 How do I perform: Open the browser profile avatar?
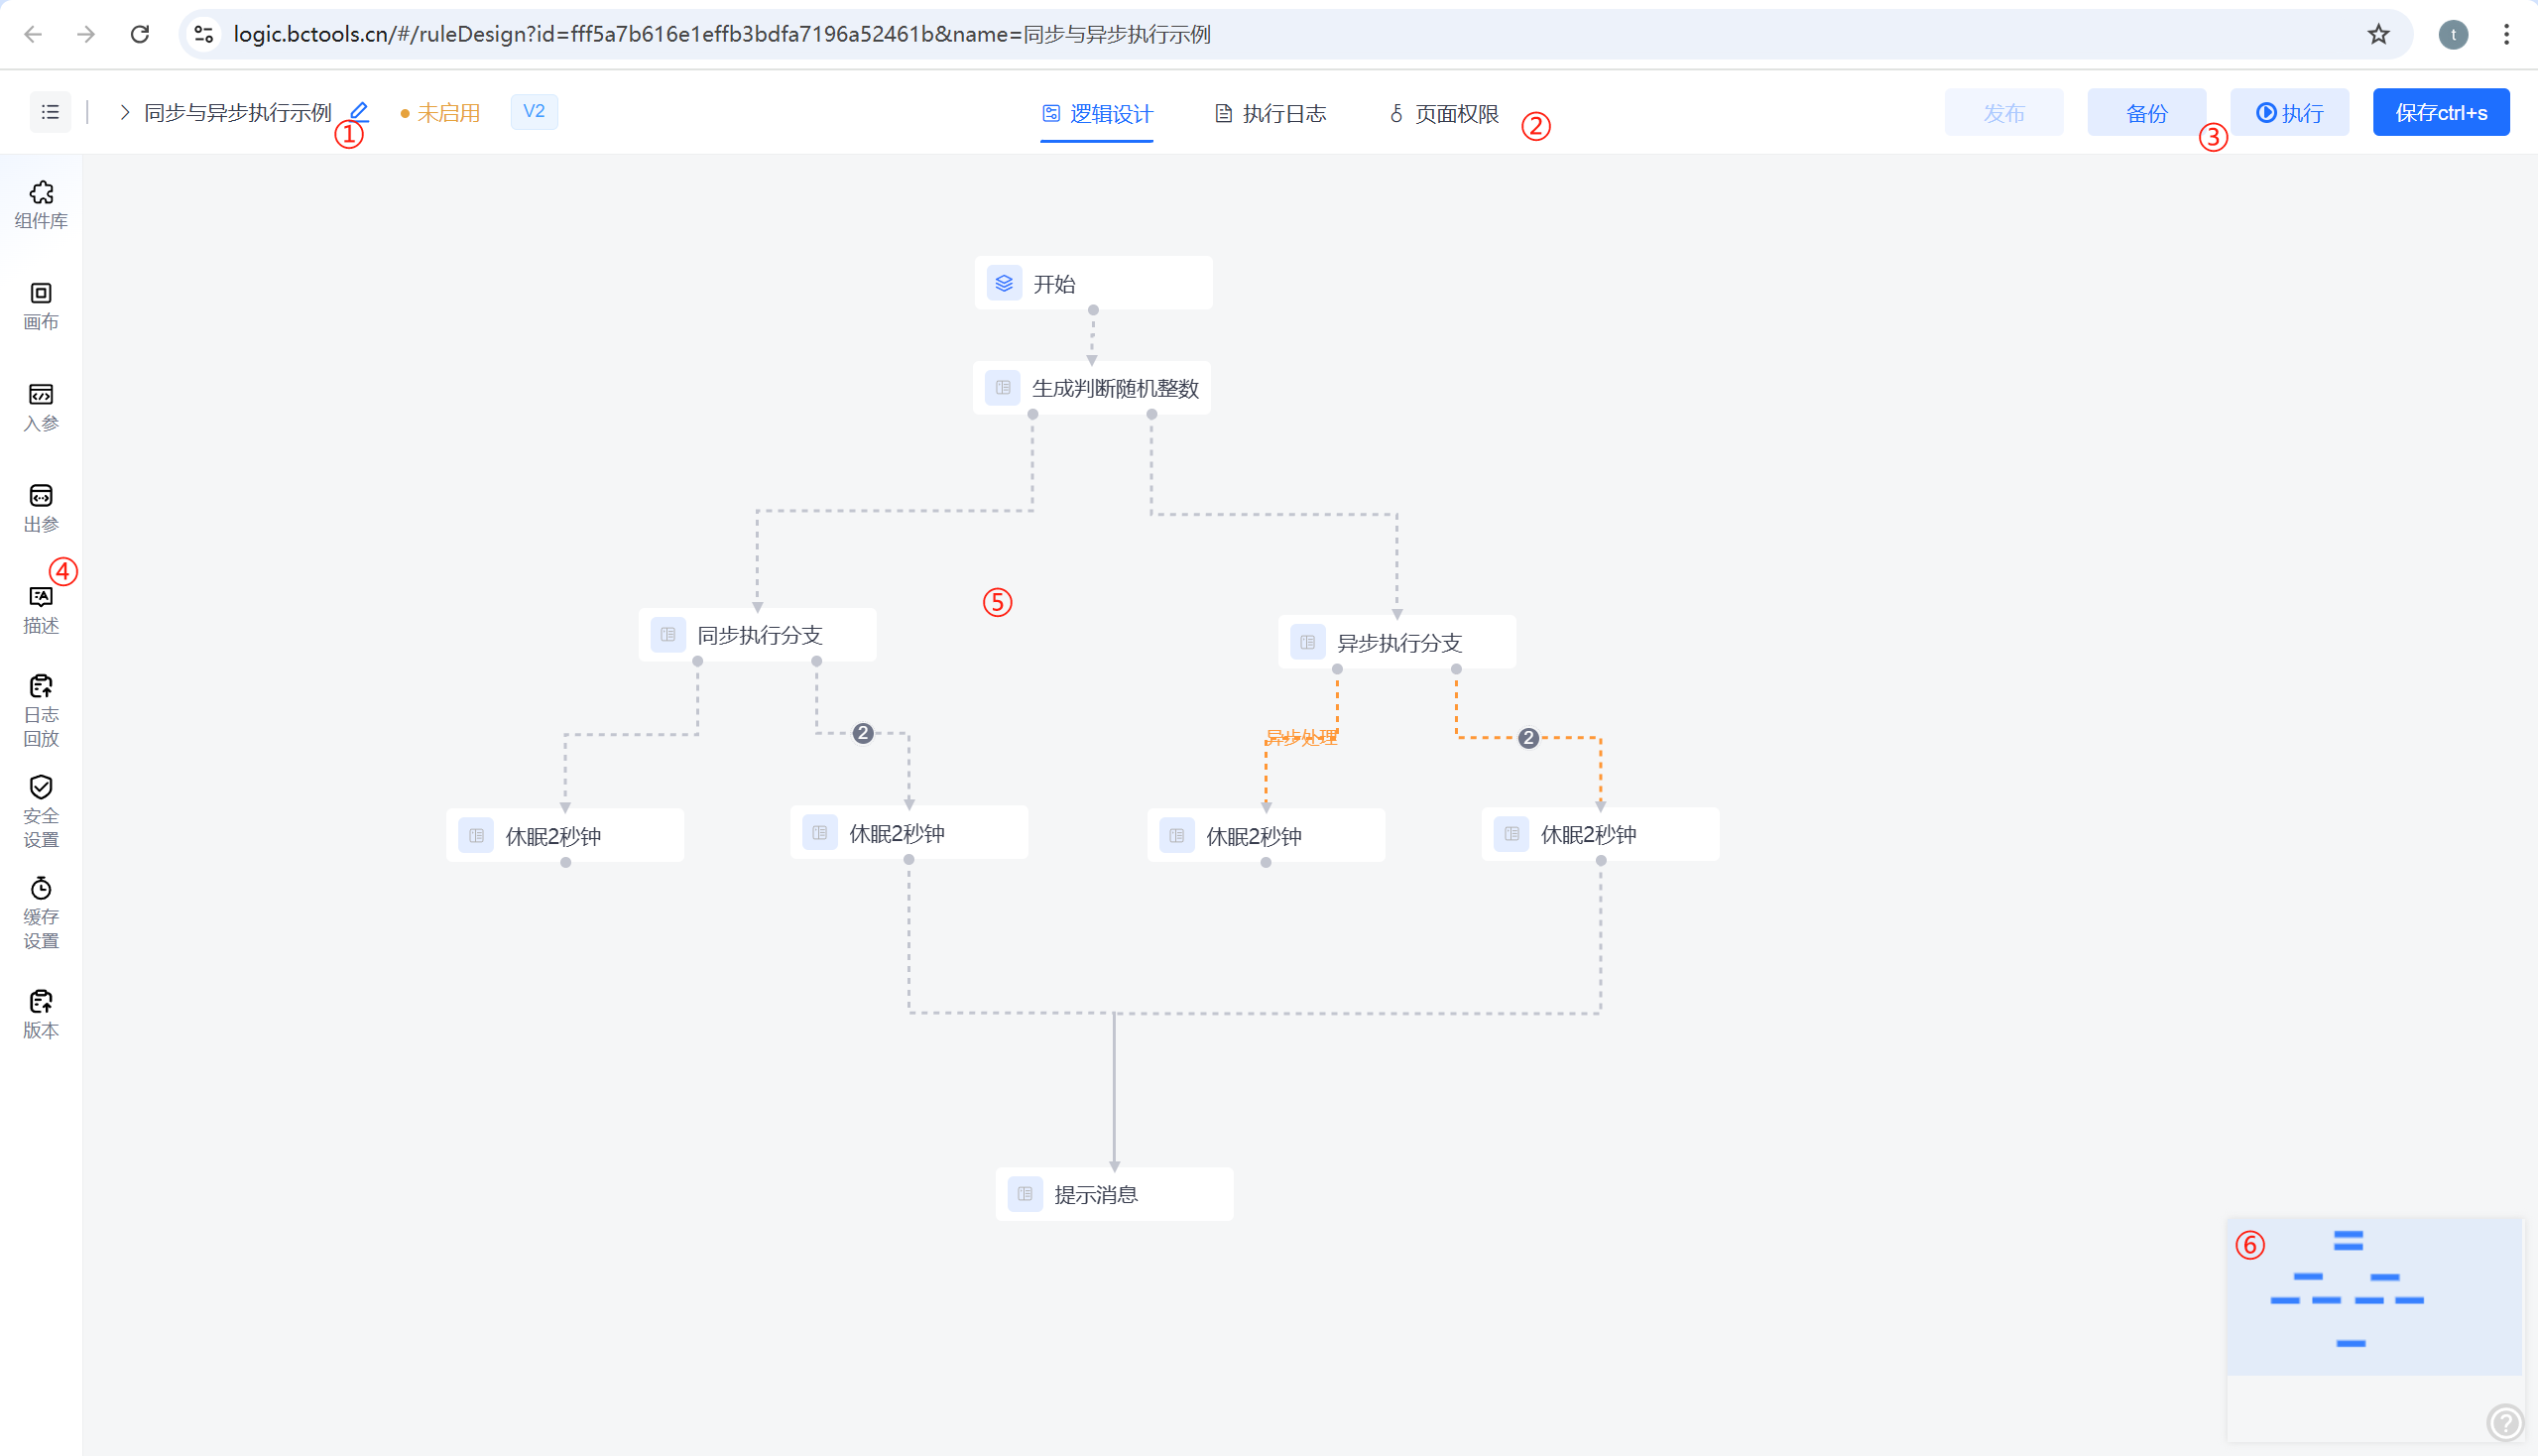point(2453,34)
